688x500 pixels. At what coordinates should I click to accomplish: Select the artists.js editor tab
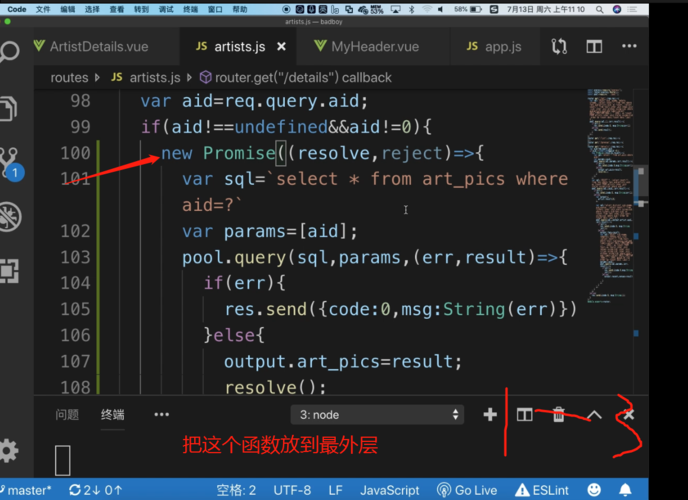239,46
